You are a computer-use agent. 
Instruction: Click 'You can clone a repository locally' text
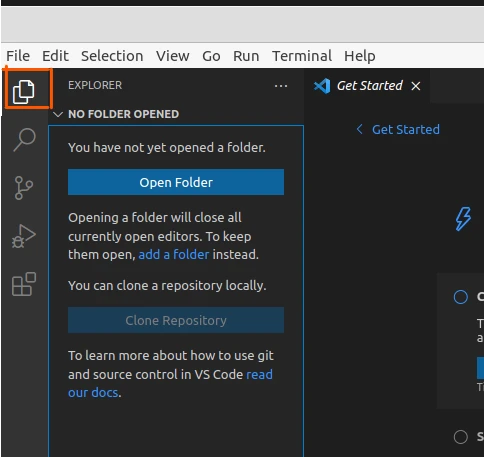(x=167, y=286)
